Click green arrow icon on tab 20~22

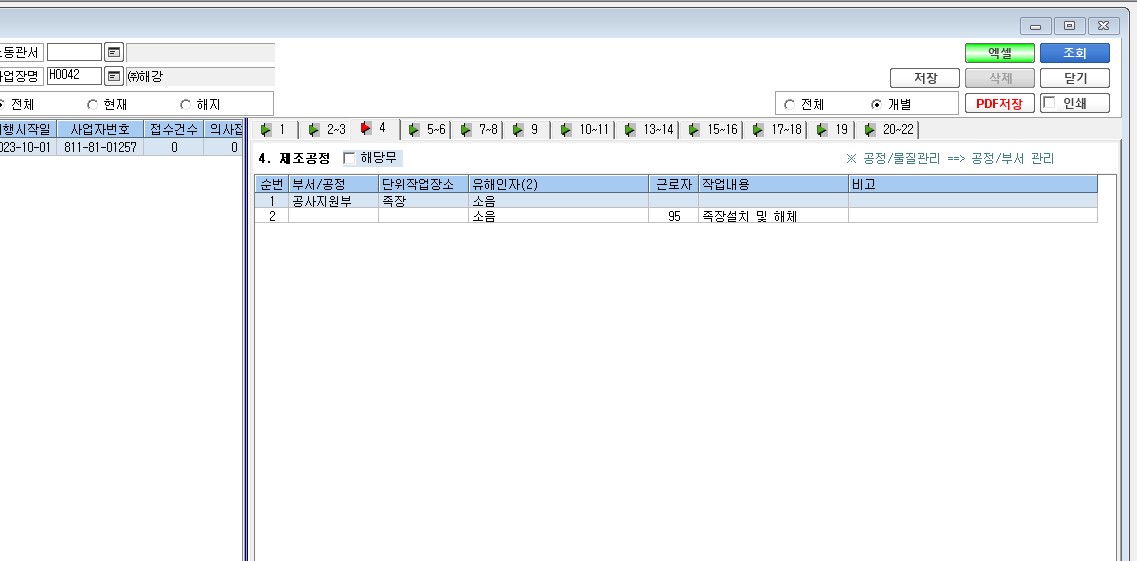(x=870, y=130)
